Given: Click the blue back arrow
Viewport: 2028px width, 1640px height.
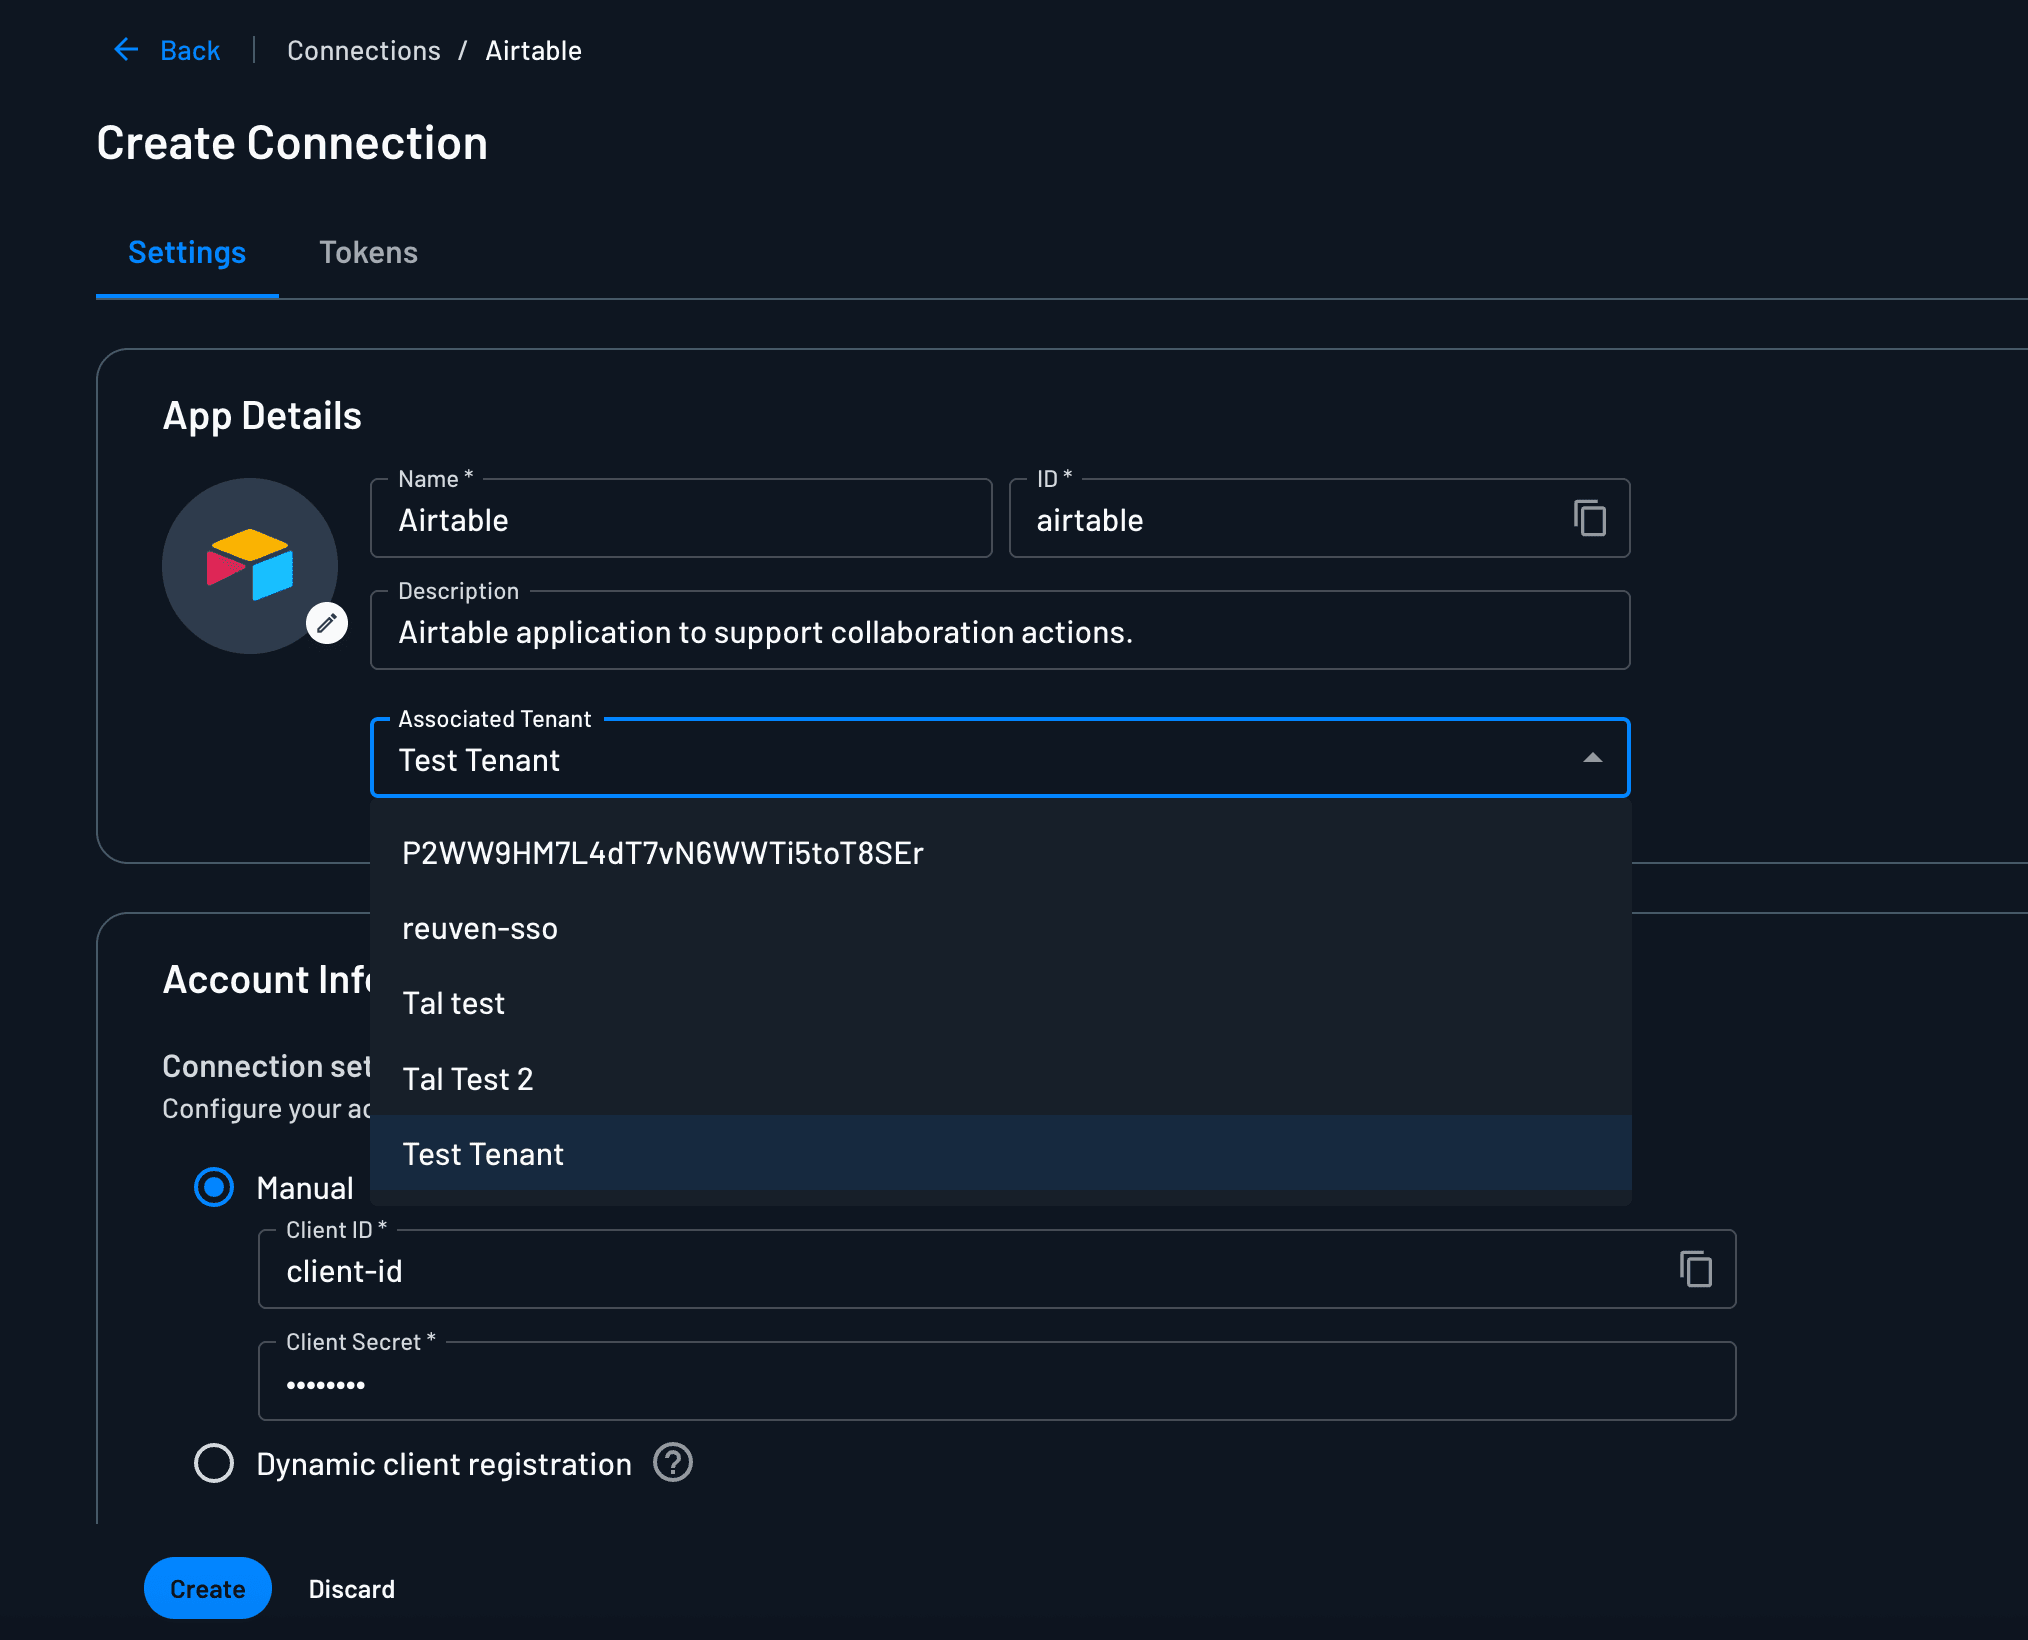Looking at the screenshot, I should [x=125, y=49].
